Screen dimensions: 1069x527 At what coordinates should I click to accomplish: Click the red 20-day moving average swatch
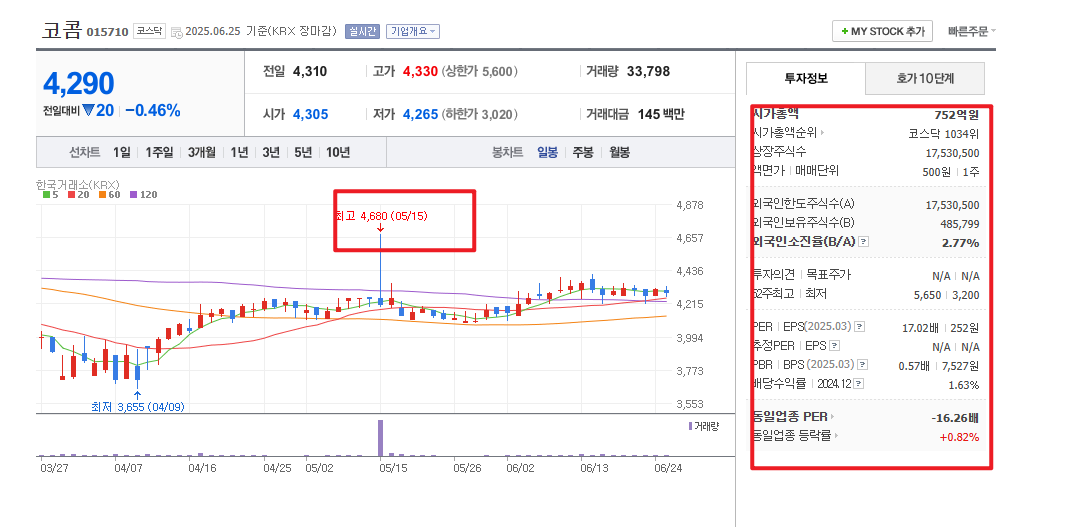(72, 195)
